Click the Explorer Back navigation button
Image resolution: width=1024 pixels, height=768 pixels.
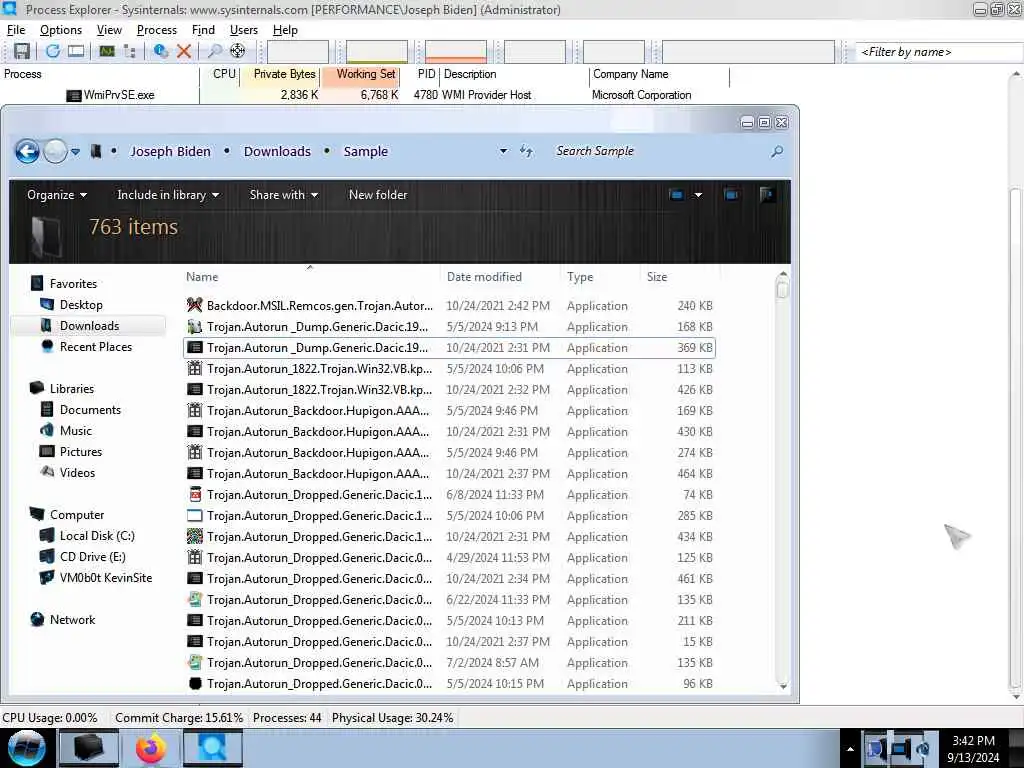pos(27,152)
